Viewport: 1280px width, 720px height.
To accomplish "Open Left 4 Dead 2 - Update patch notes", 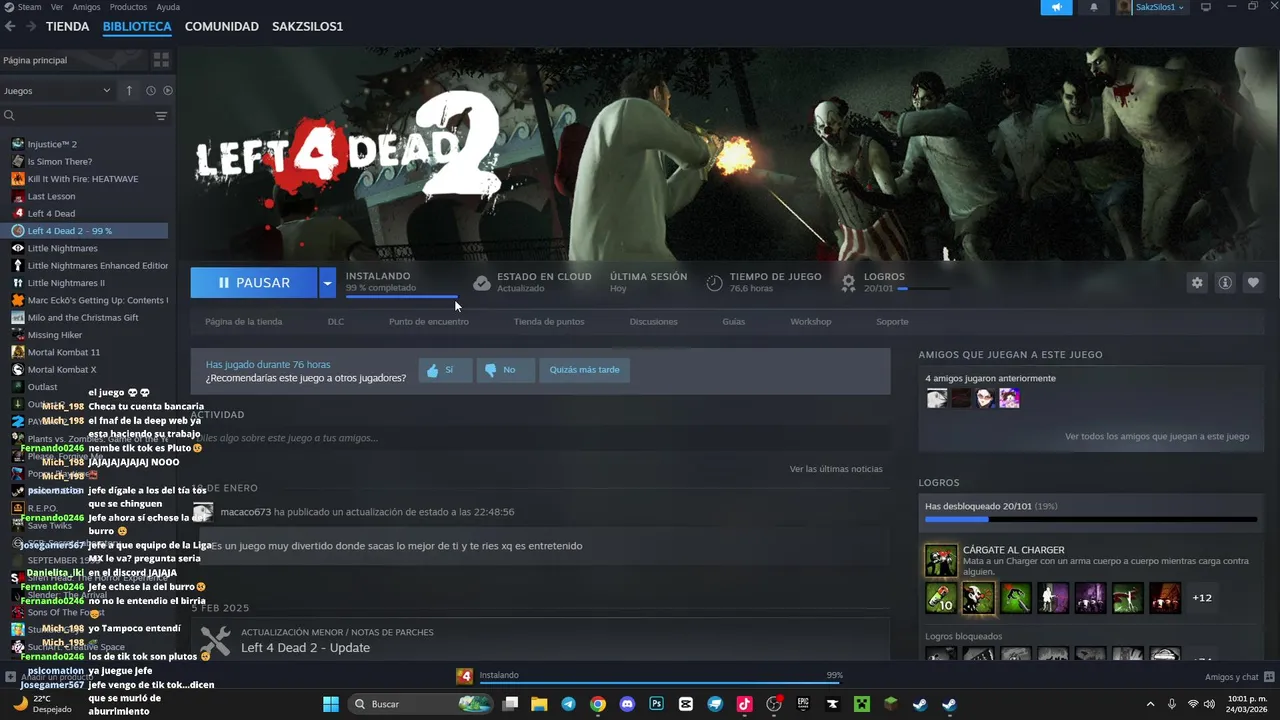I will [305, 648].
